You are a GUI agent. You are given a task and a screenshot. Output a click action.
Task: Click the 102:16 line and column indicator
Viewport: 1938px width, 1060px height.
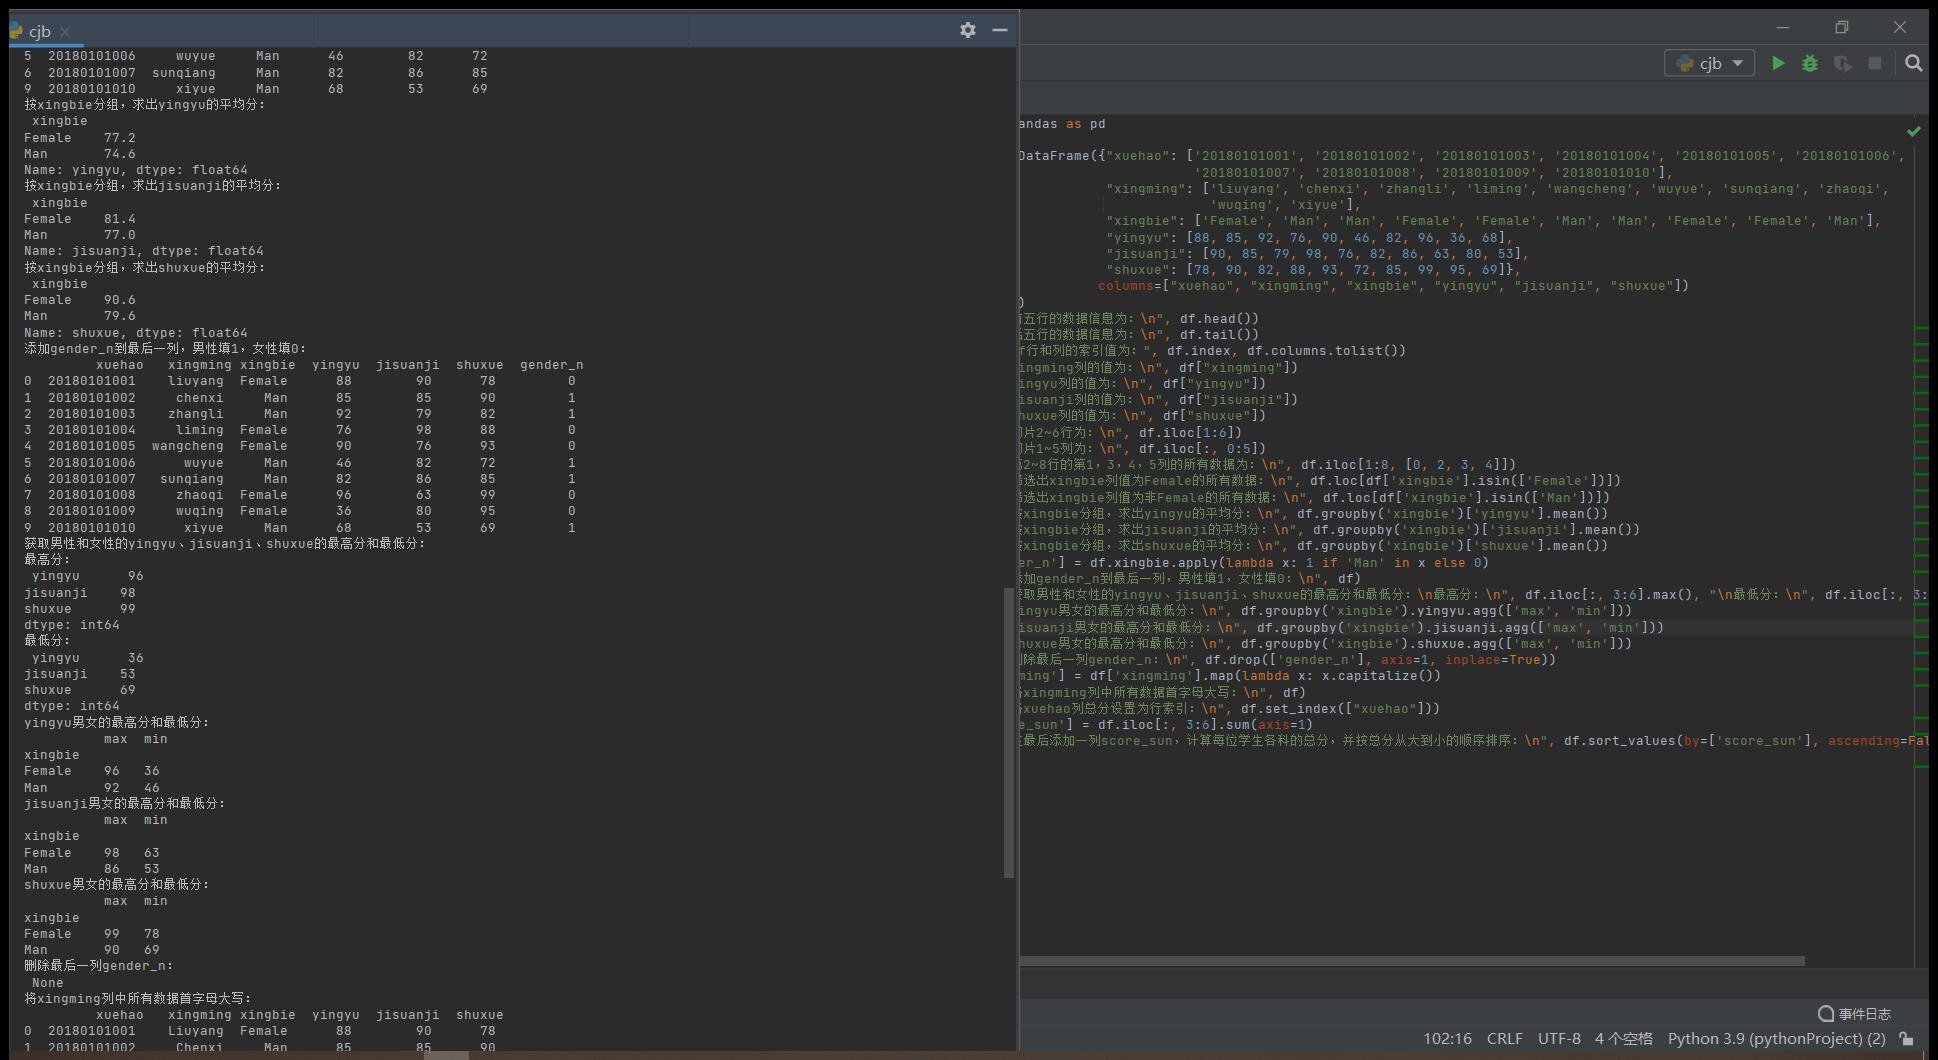tap(1447, 1039)
